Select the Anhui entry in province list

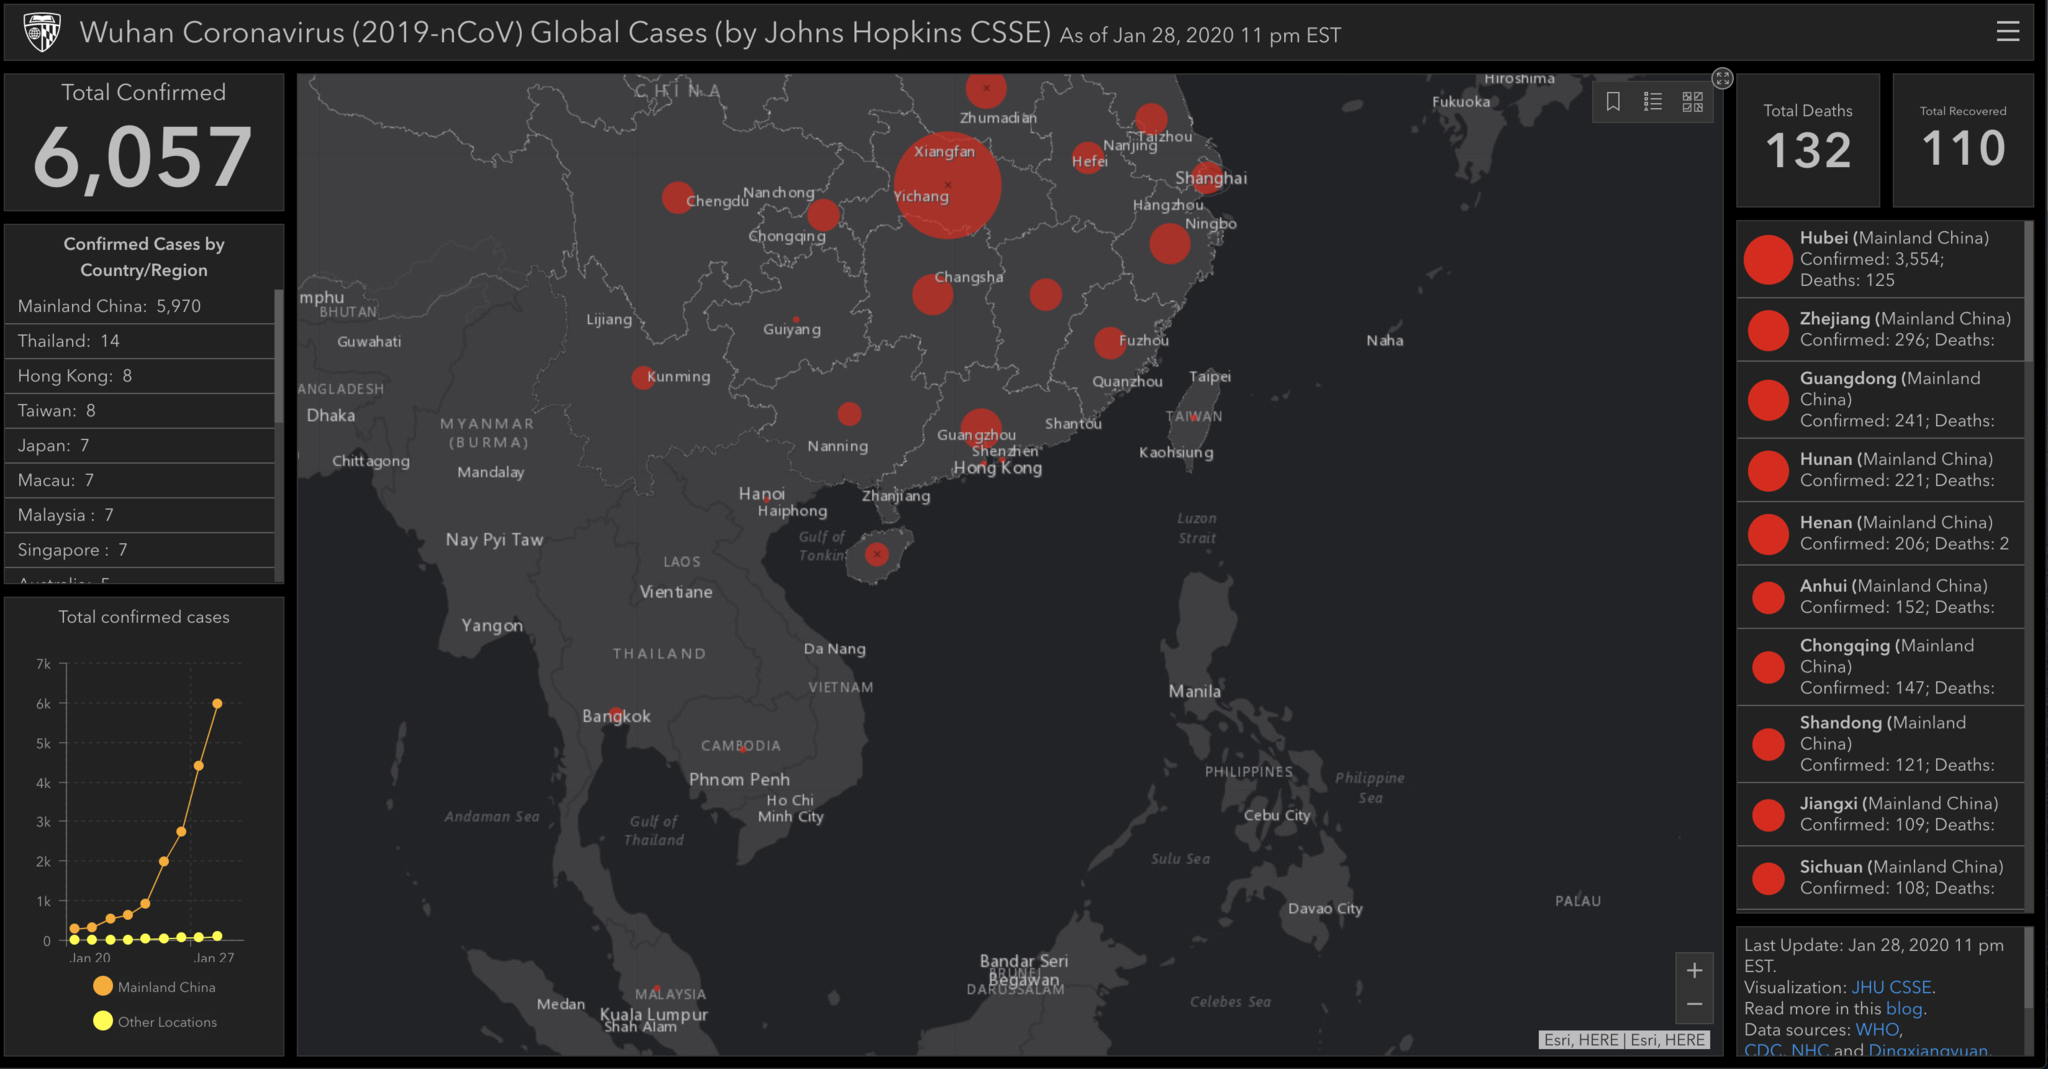tap(1880, 596)
